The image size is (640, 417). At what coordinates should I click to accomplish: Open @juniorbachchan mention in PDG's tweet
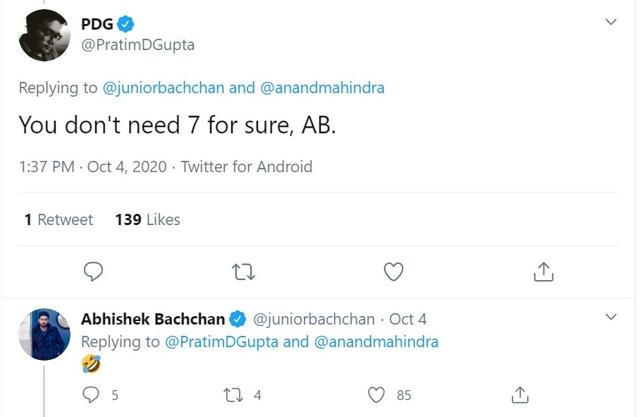163,88
